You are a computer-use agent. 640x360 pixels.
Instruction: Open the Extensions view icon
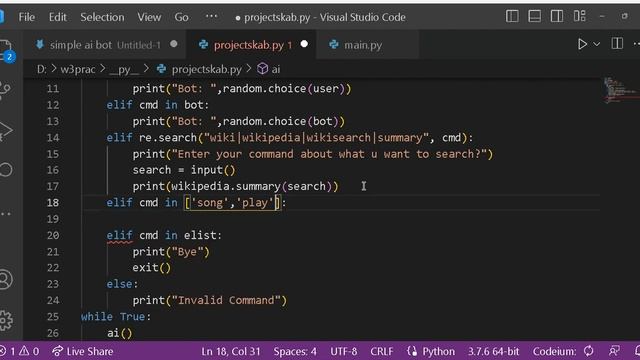(x=6, y=170)
